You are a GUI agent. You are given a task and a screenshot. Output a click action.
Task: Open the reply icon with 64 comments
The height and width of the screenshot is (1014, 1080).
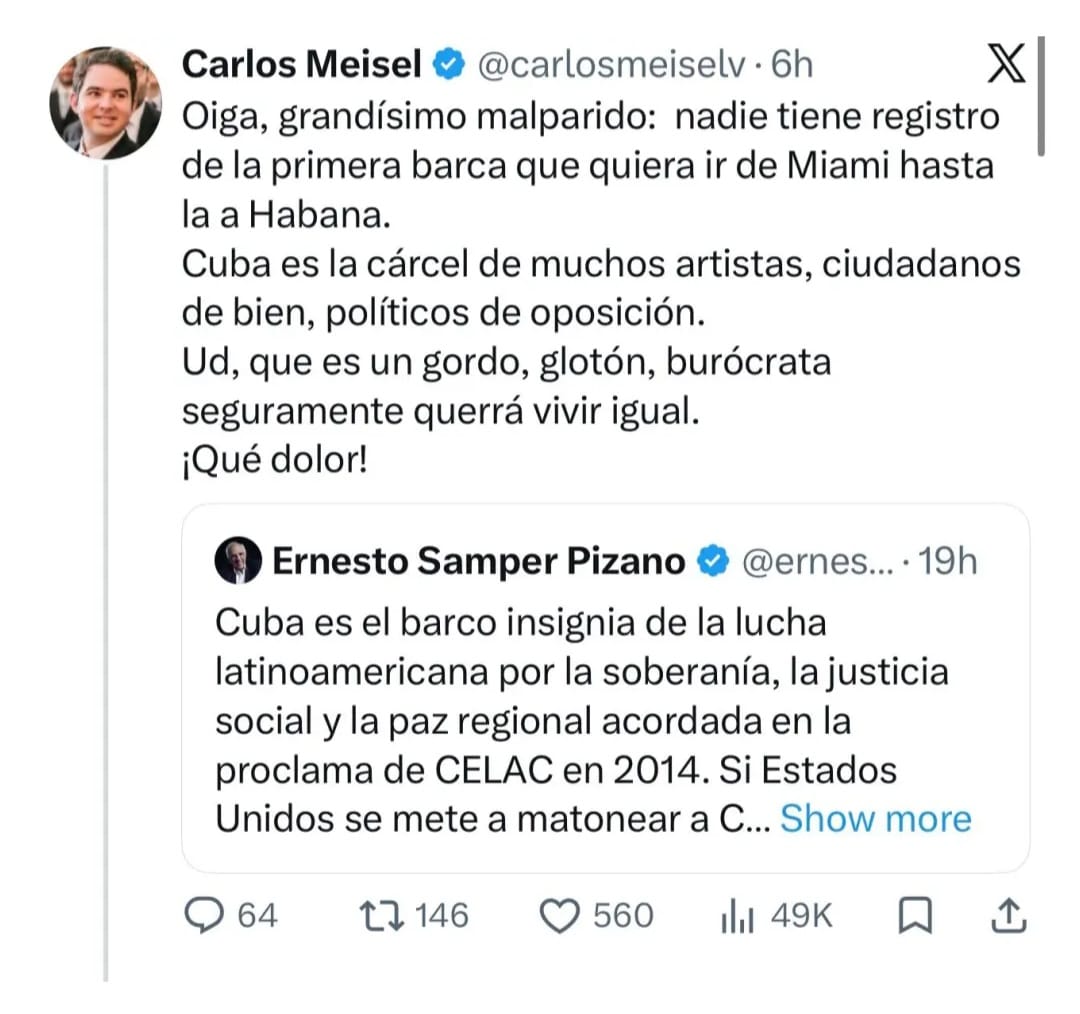point(204,915)
